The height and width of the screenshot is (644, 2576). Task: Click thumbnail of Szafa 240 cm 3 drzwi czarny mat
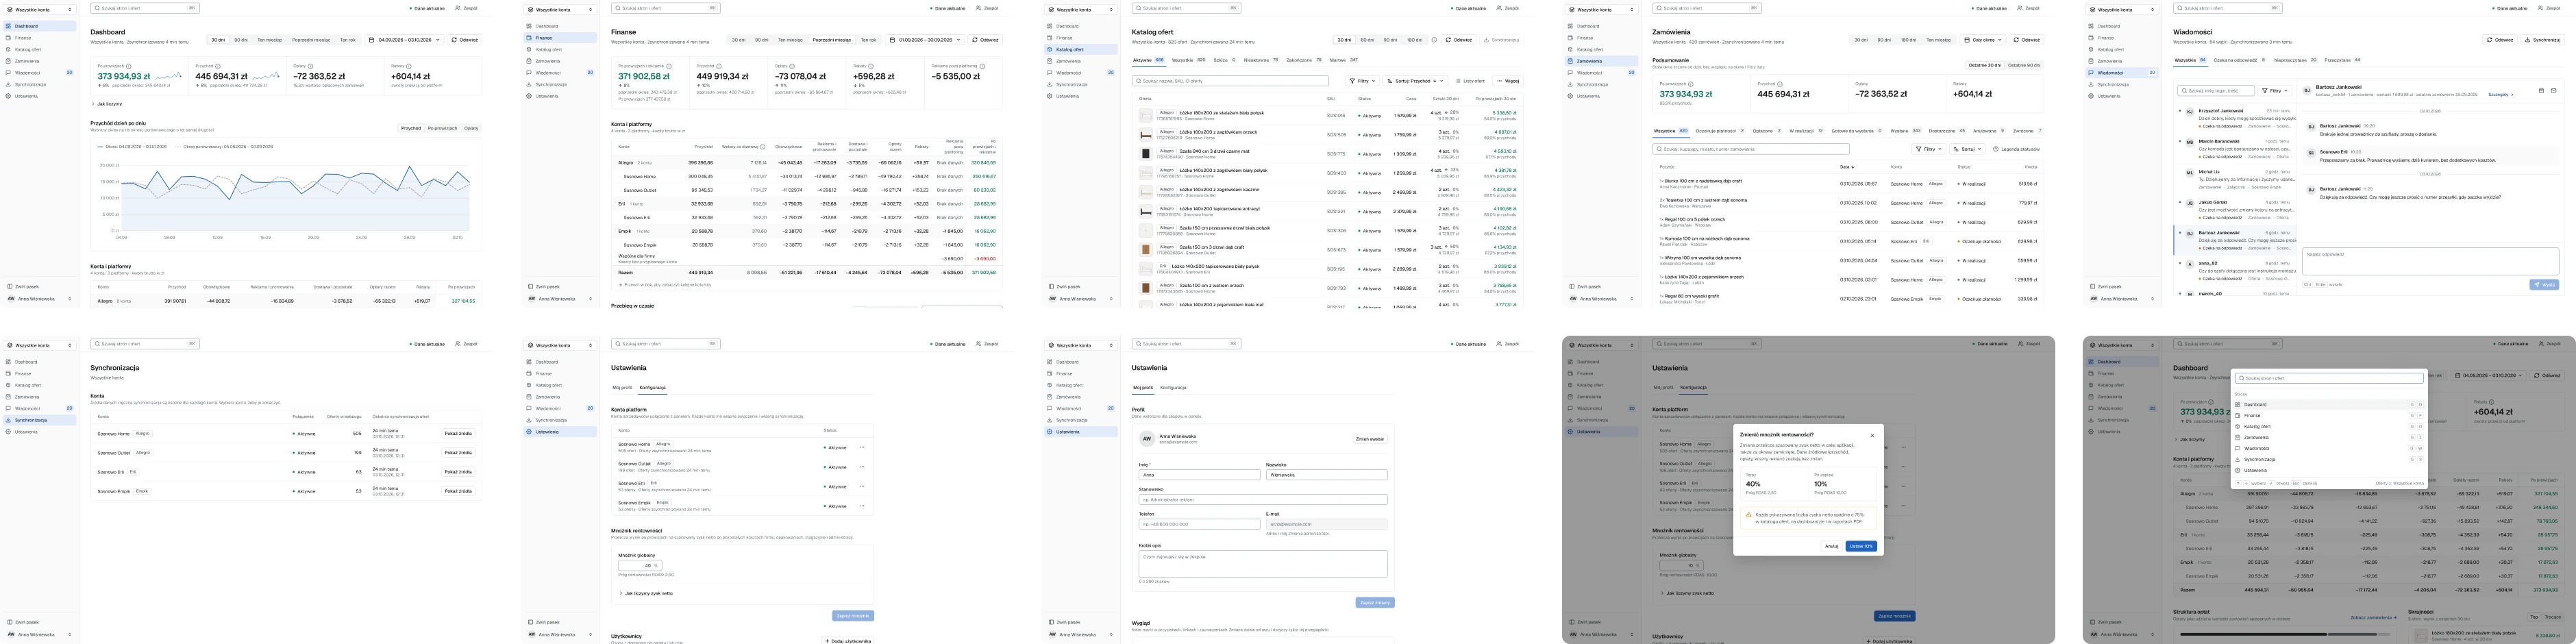point(1146,153)
